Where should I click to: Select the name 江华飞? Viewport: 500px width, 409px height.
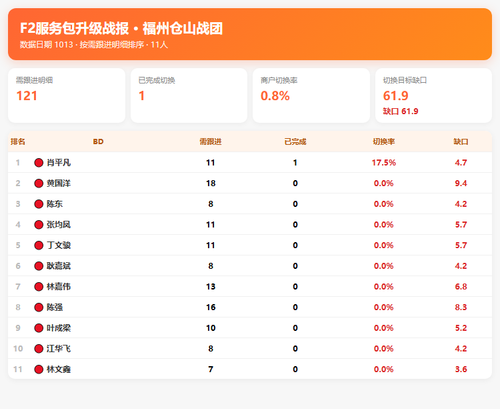coord(59,349)
